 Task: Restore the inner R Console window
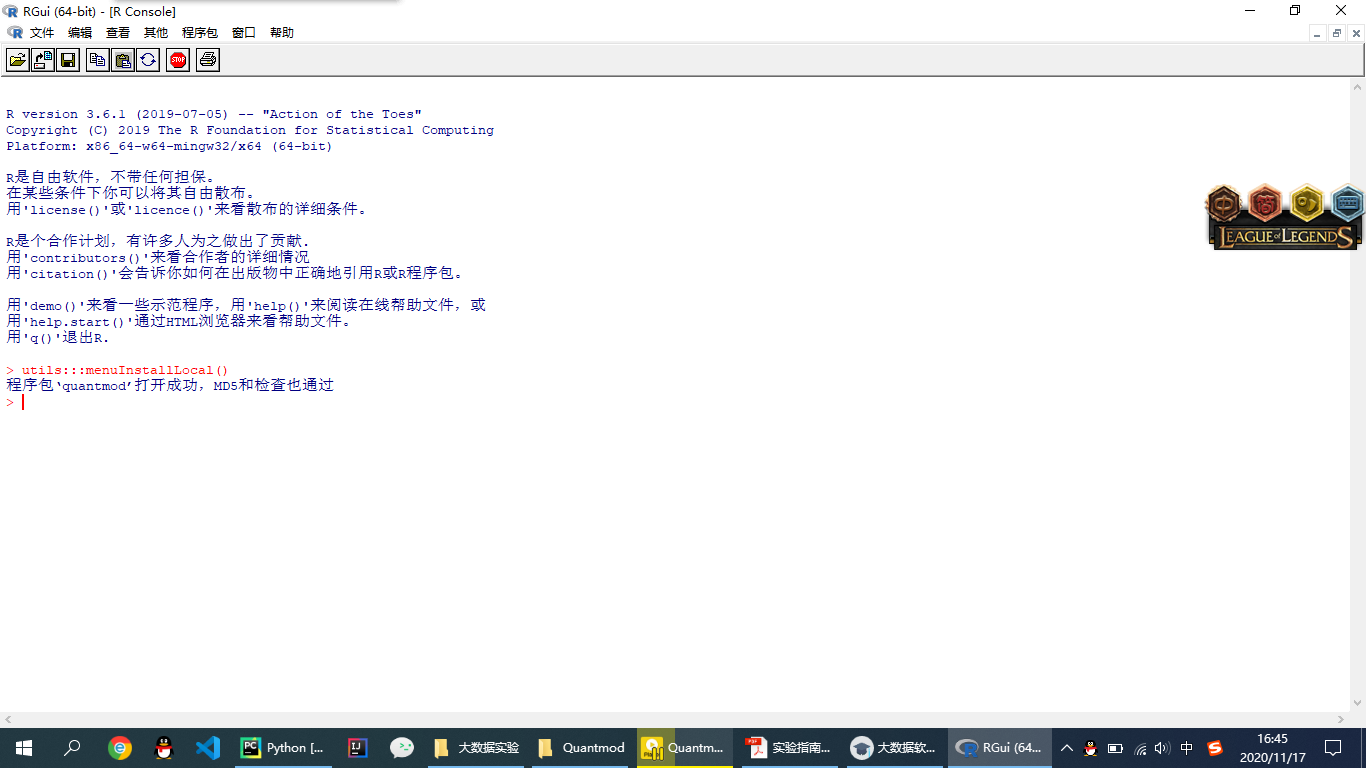[x=1336, y=33]
